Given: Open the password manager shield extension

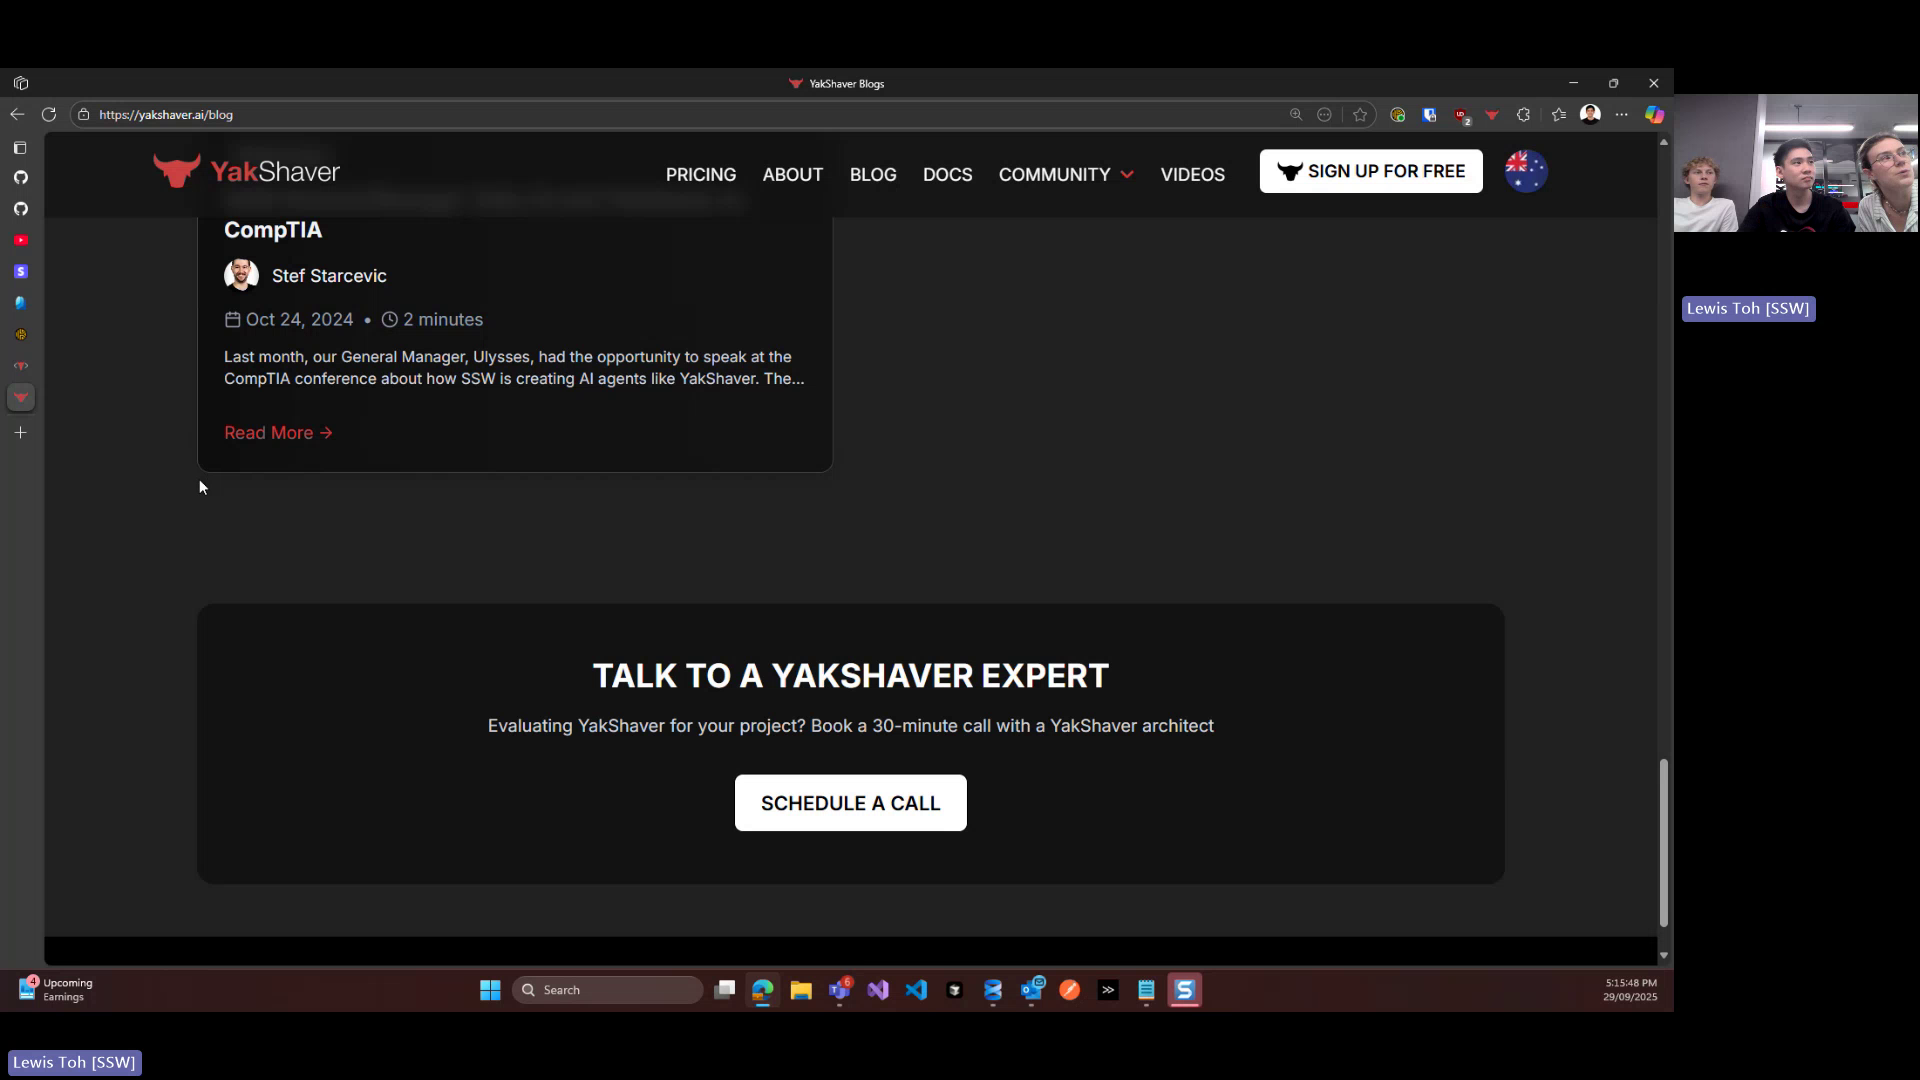Looking at the screenshot, I should tap(1429, 114).
